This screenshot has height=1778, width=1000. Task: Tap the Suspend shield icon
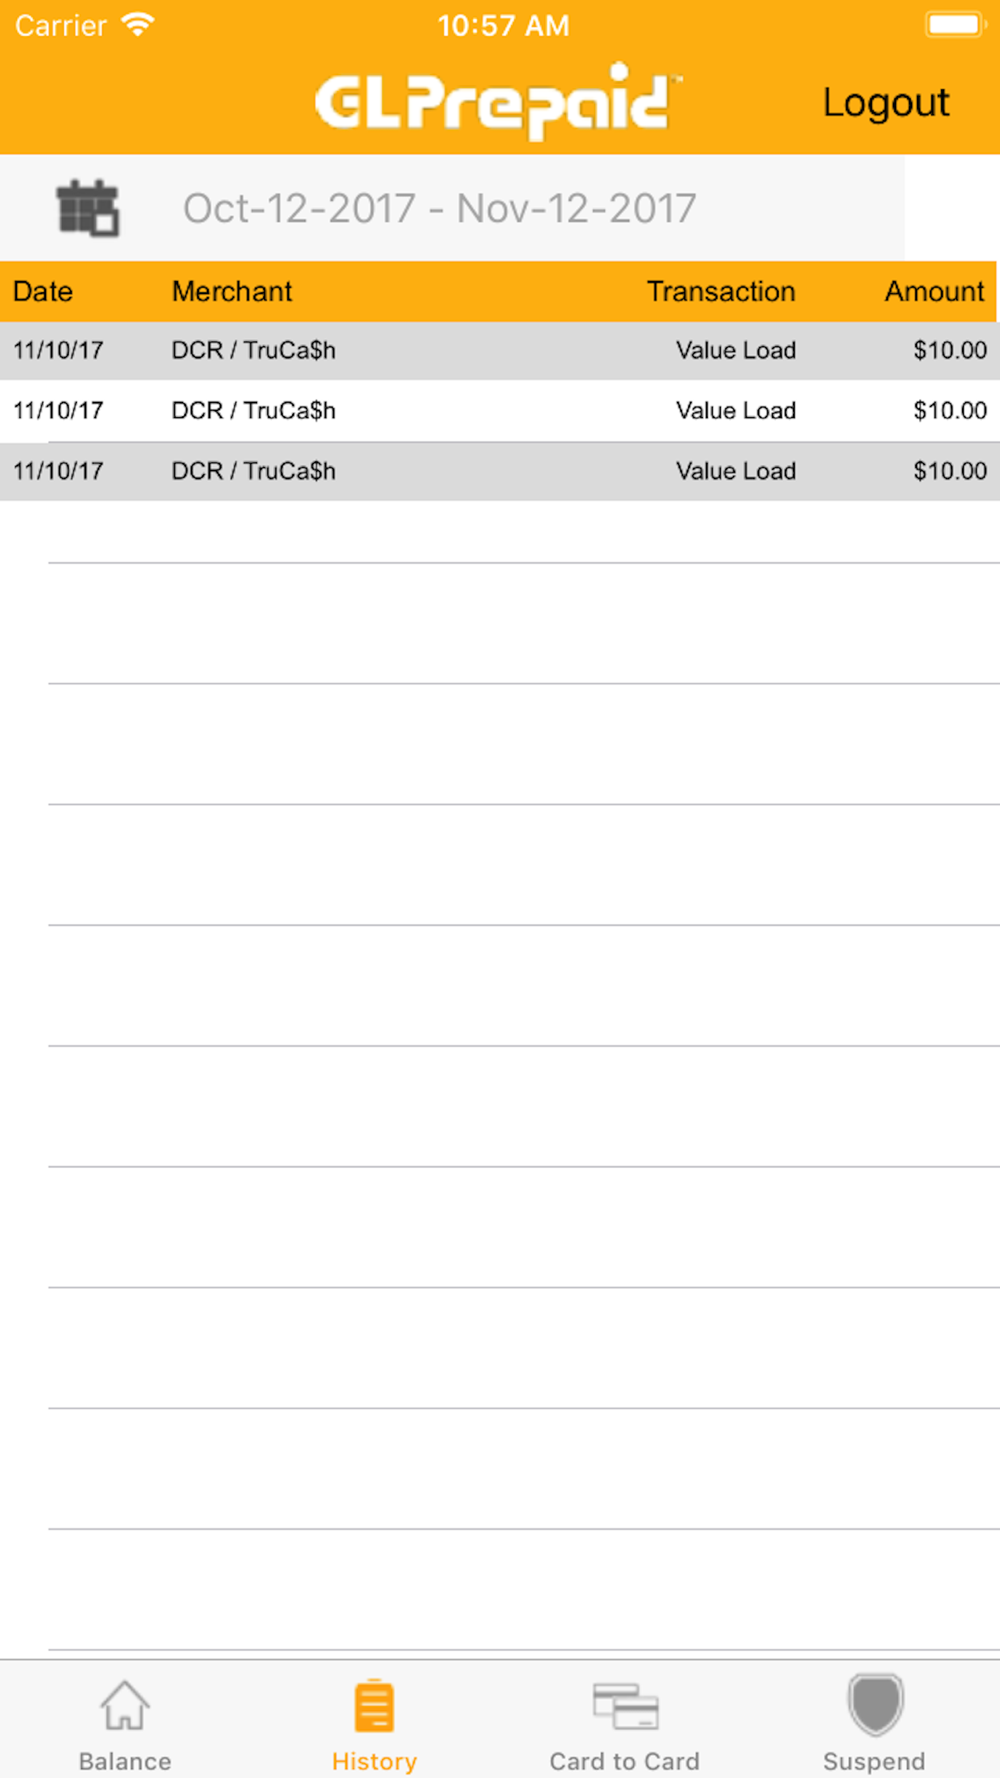coord(875,1705)
